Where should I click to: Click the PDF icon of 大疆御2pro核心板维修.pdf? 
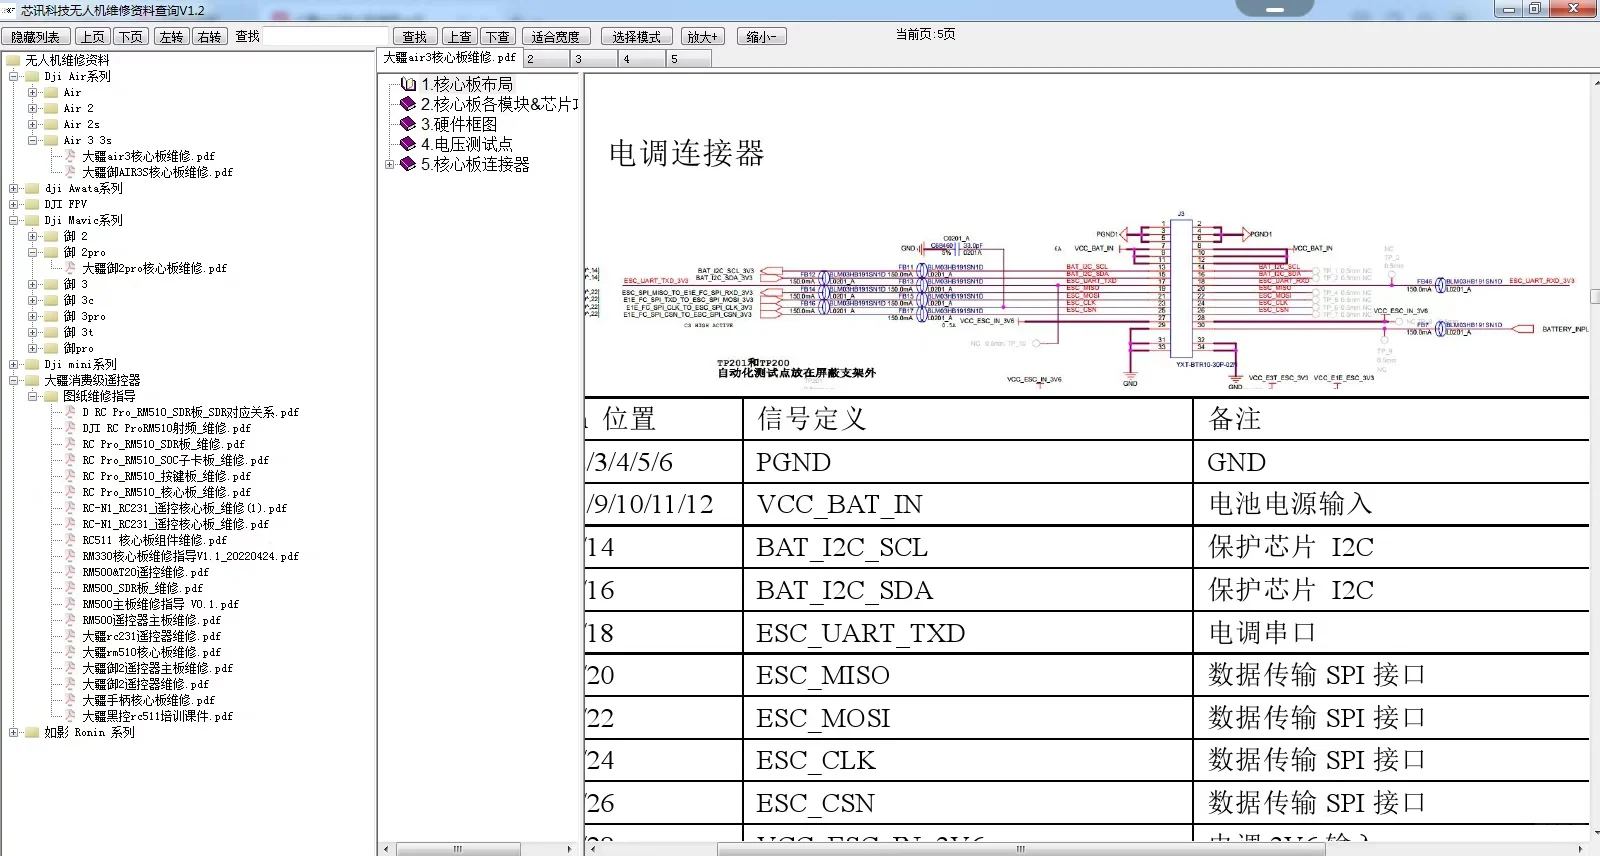point(71,268)
